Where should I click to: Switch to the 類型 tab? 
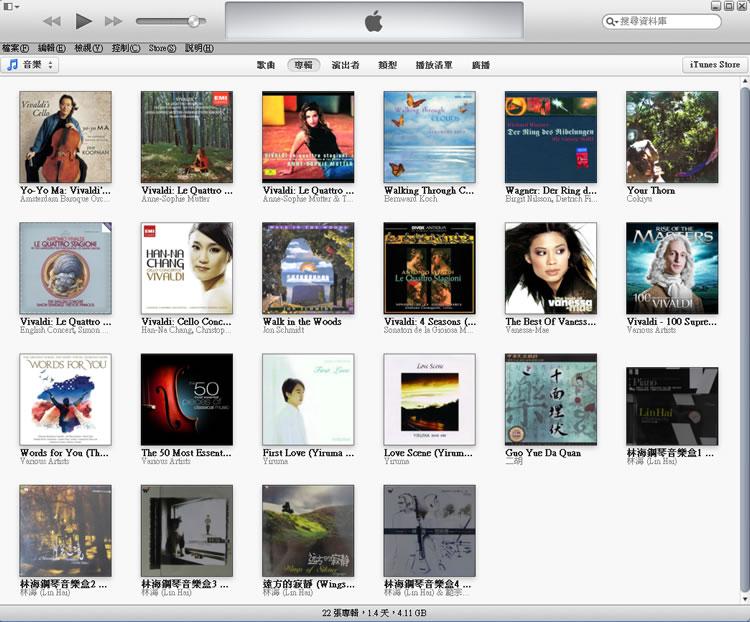(387, 65)
